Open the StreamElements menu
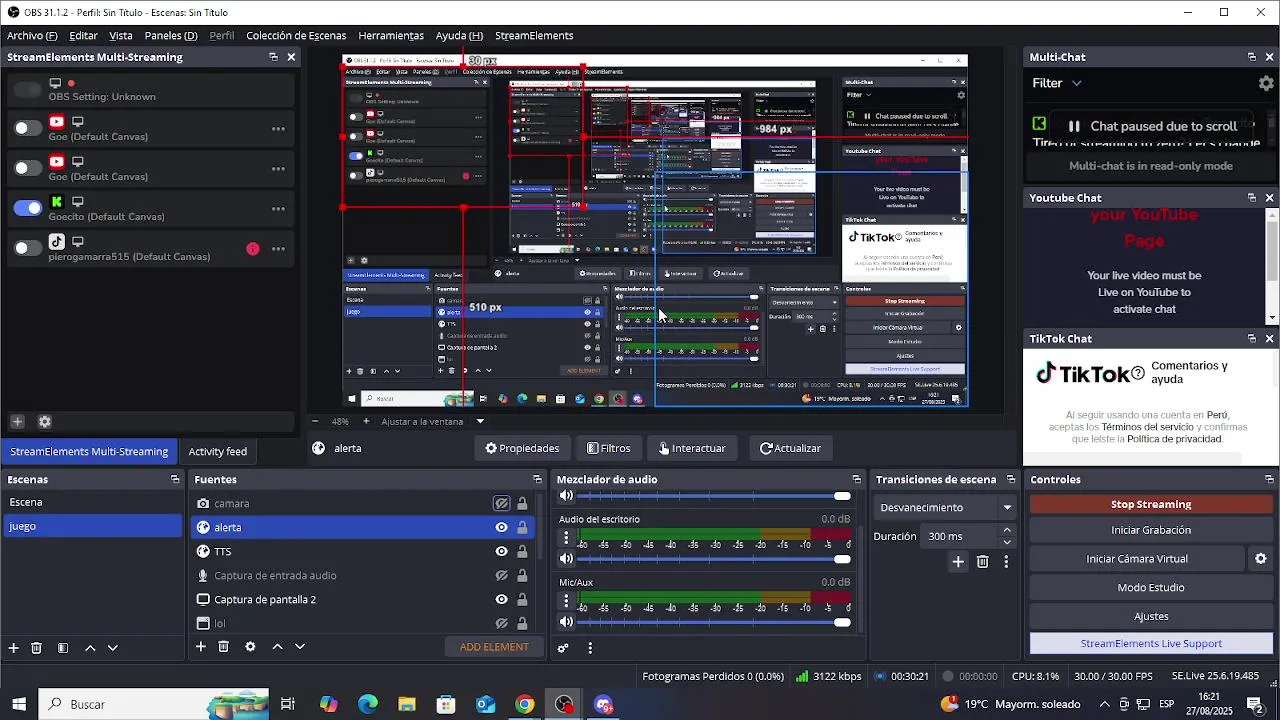Image resolution: width=1280 pixels, height=720 pixels. [x=534, y=36]
